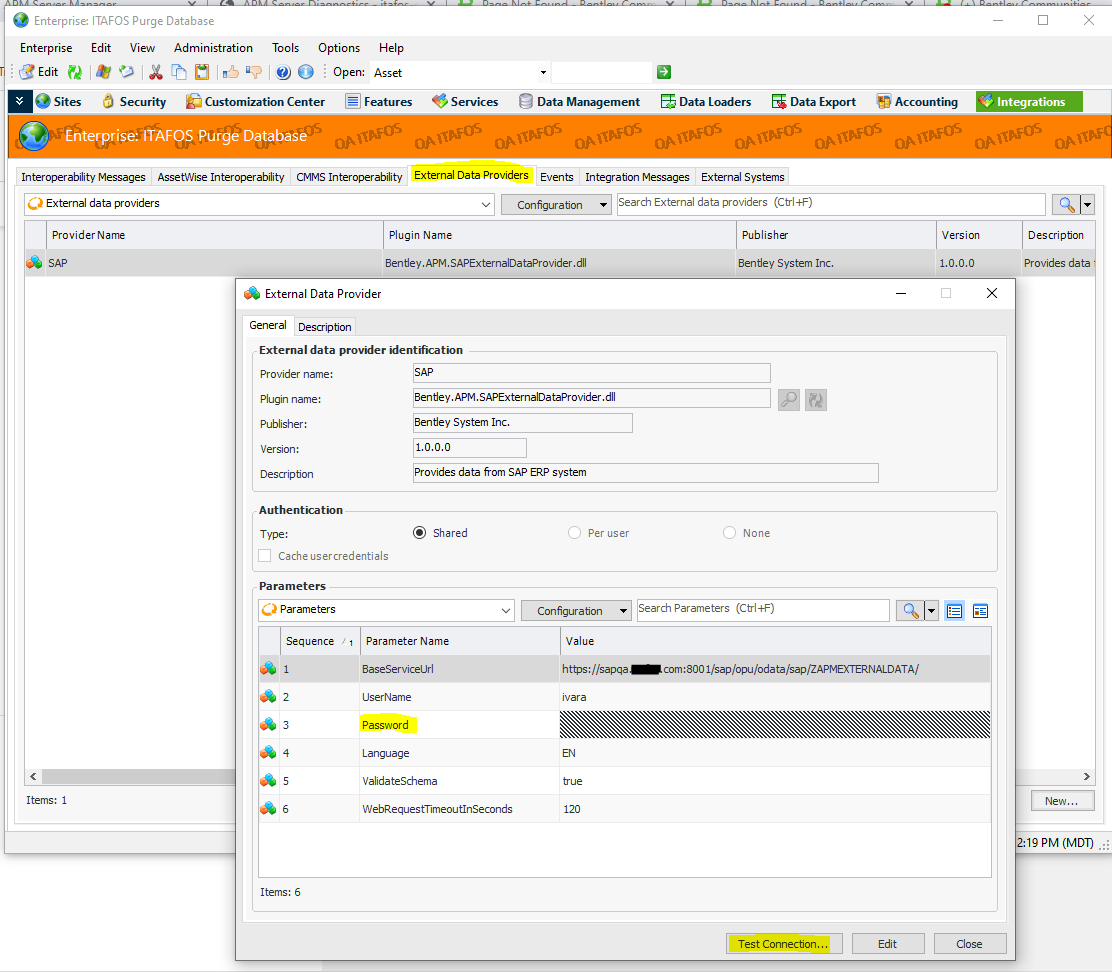Click the green refresh icon in toolbar
The image size is (1112, 972).
(74, 72)
